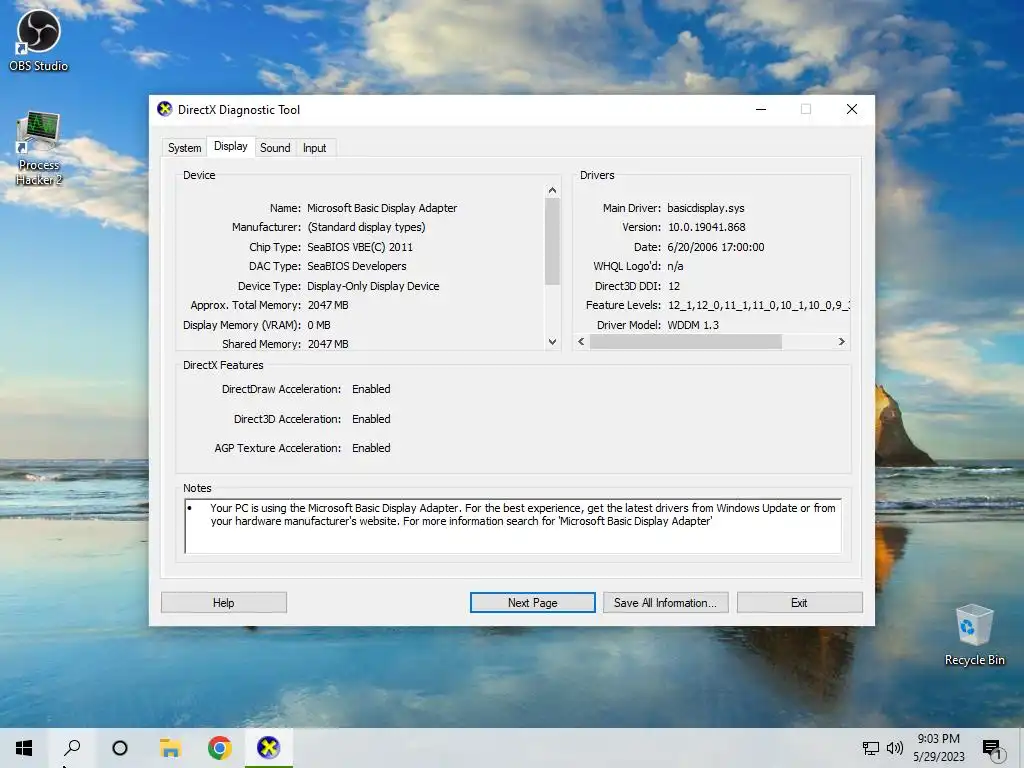This screenshot has width=1024, height=768.
Task: Click AGP Texture Acceleration 'Enabled' status
Action: tap(371, 448)
